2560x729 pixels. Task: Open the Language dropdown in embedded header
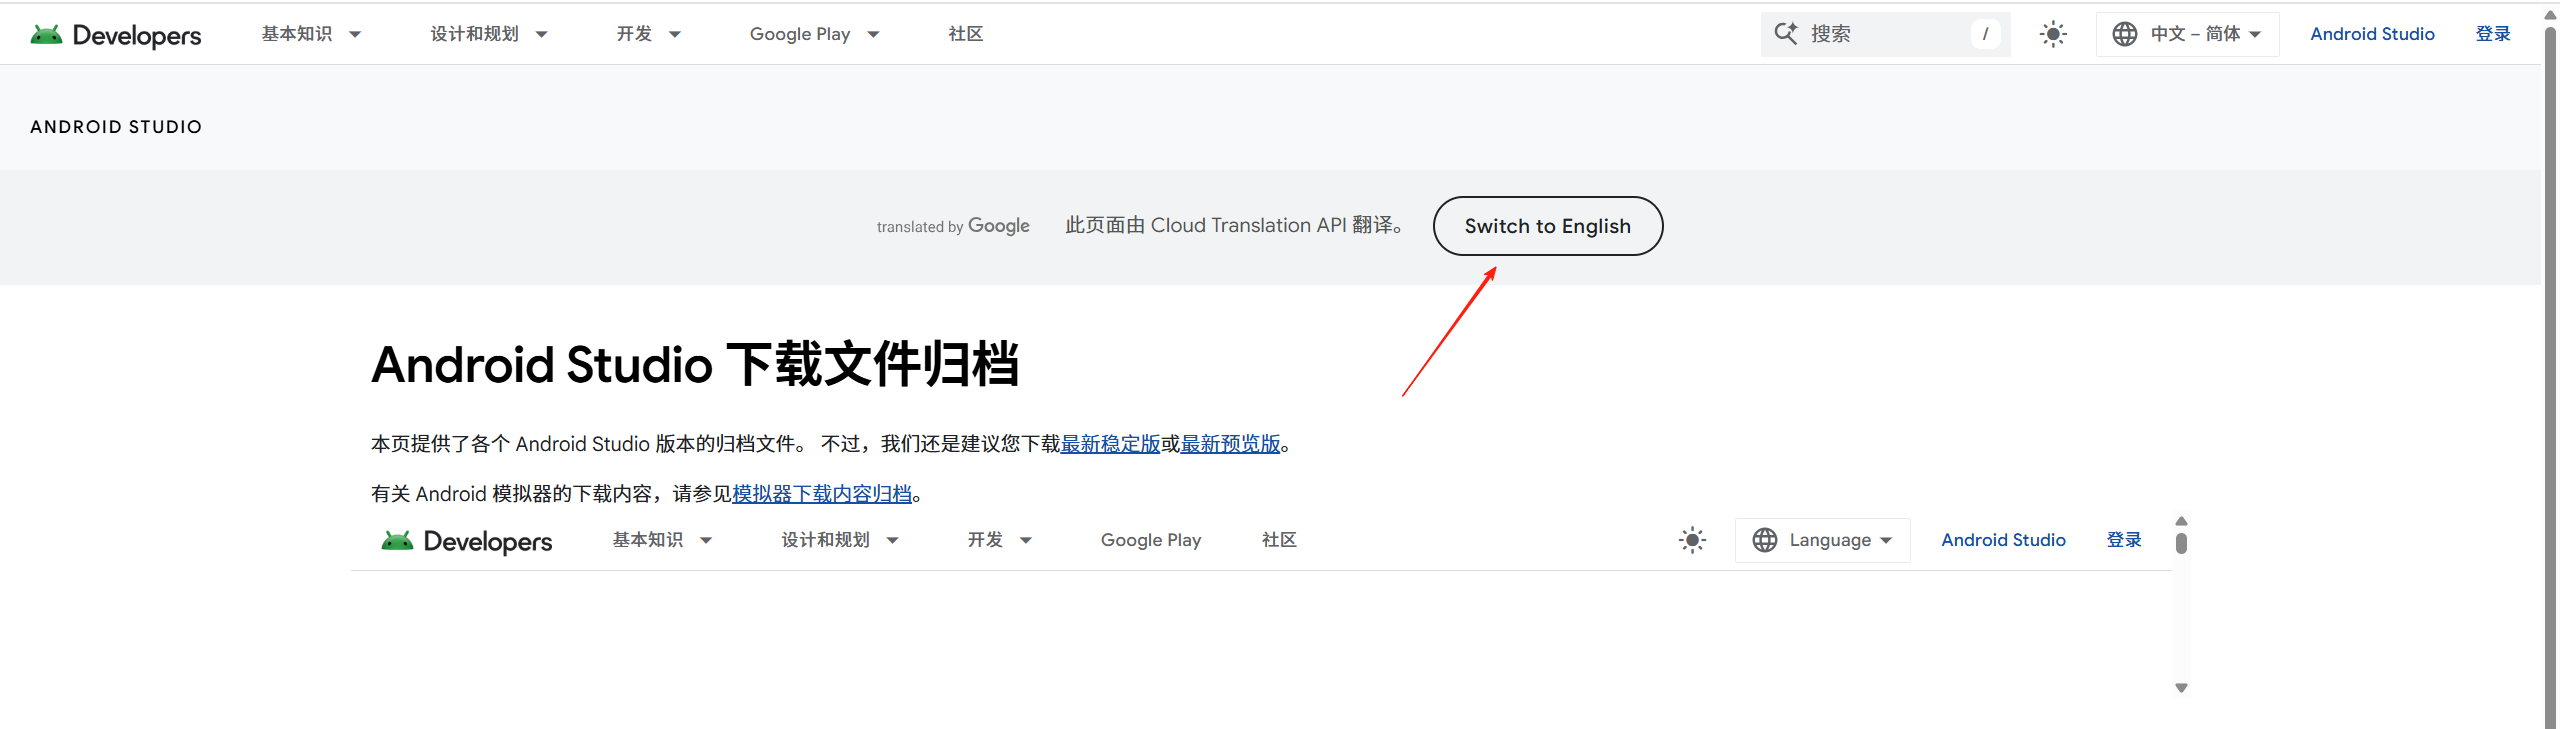[1822, 540]
